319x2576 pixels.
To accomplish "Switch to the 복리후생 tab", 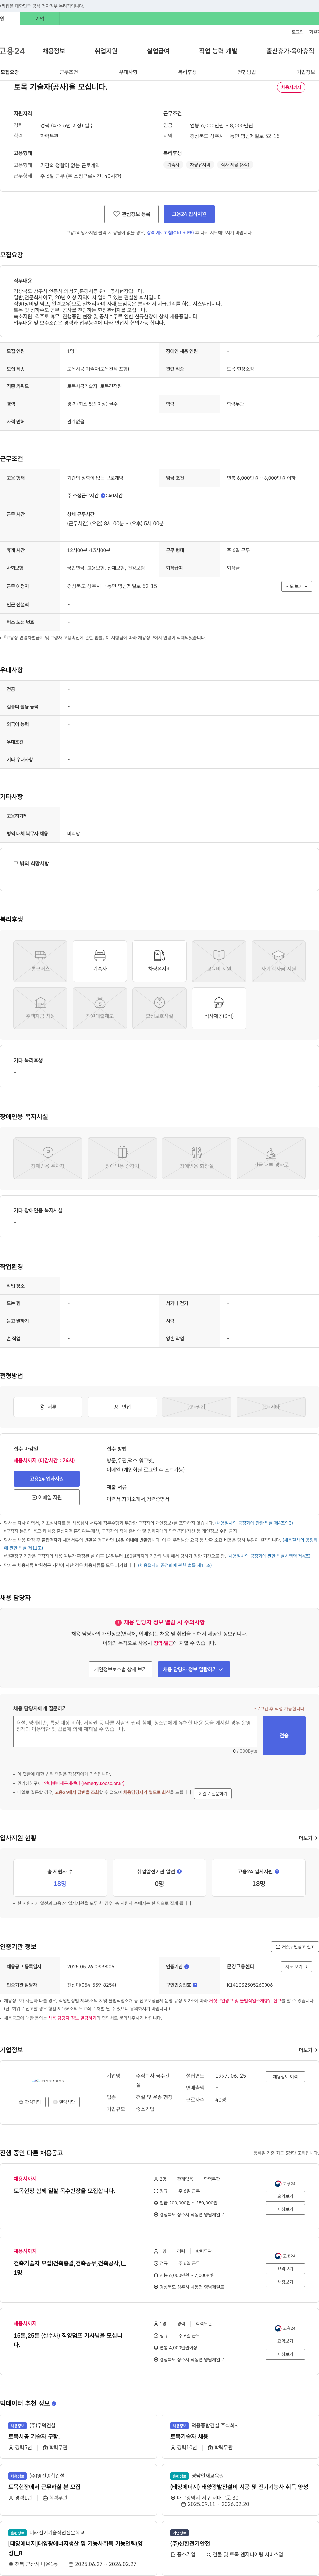I will click(x=187, y=72).
